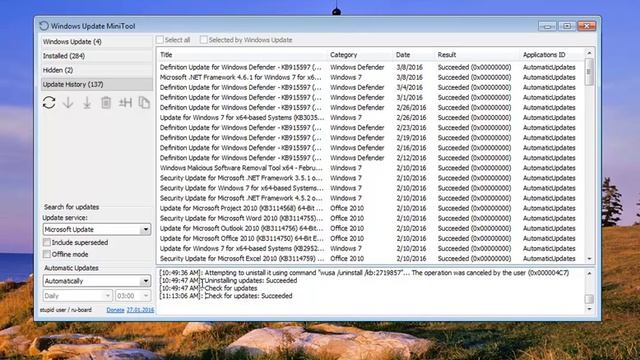The height and width of the screenshot is (360, 640).
Task: Click the 3/1/2016 date cell
Action: (x=409, y=98)
